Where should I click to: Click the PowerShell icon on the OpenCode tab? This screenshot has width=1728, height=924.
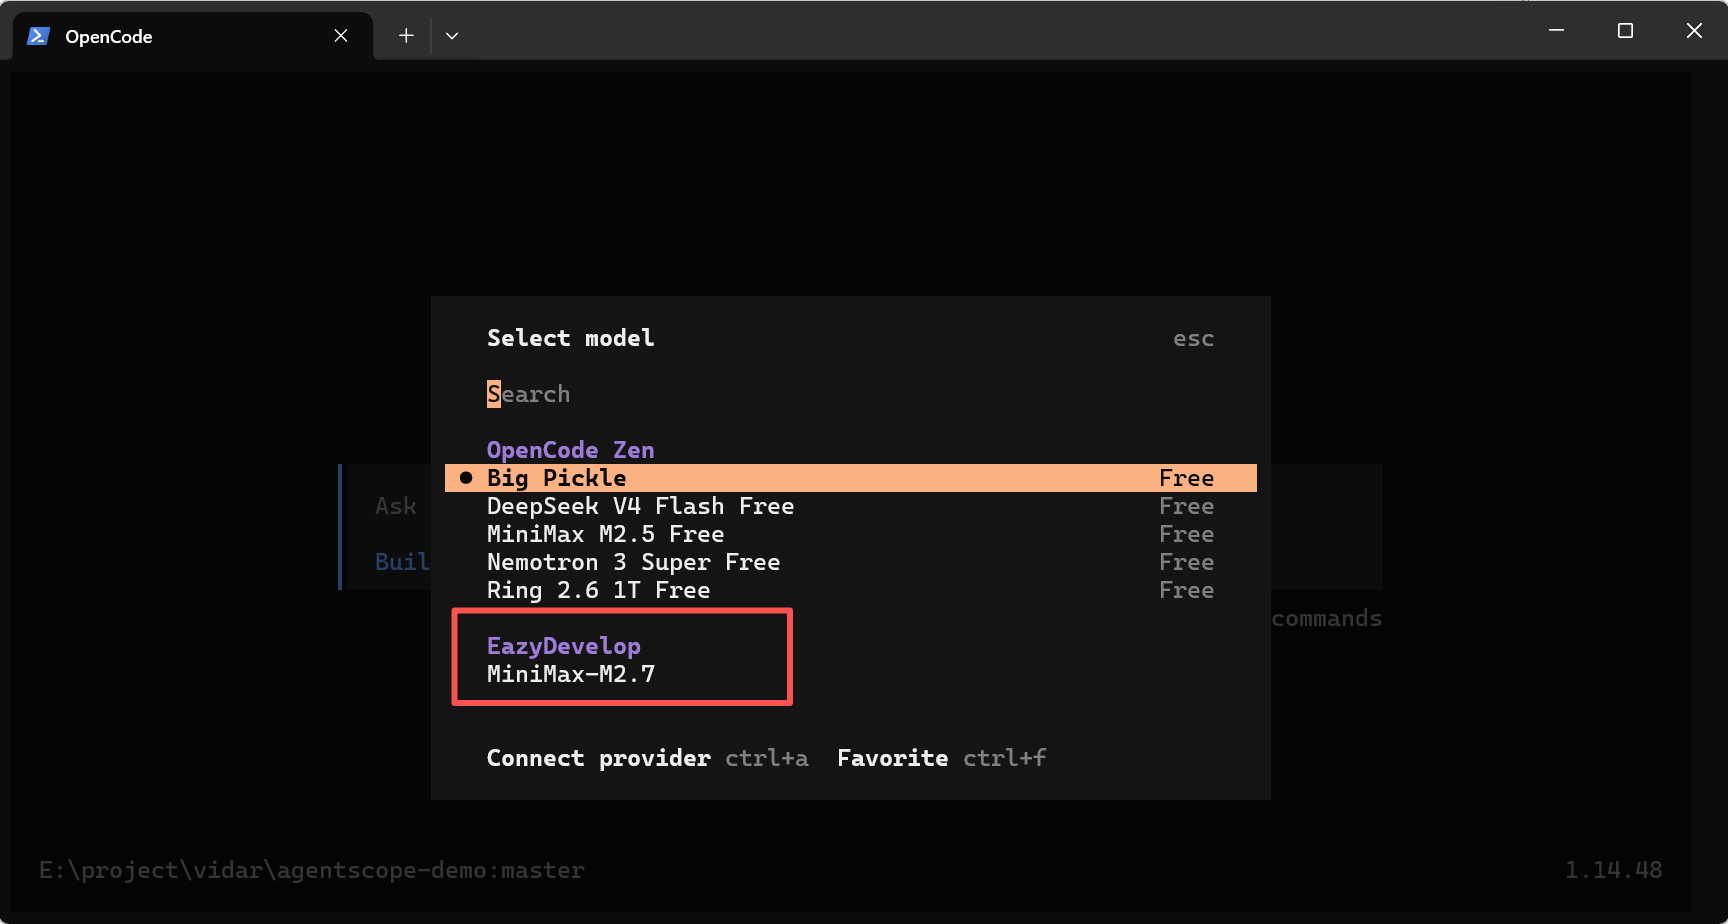[x=39, y=36]
